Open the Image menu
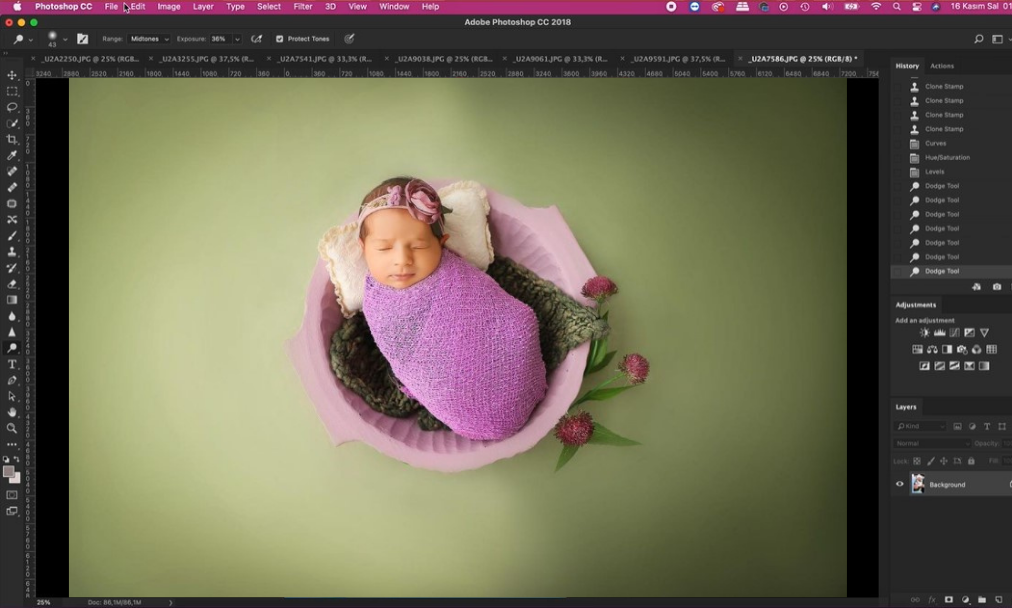This screenshot has height=608, width=1012. 168,6
